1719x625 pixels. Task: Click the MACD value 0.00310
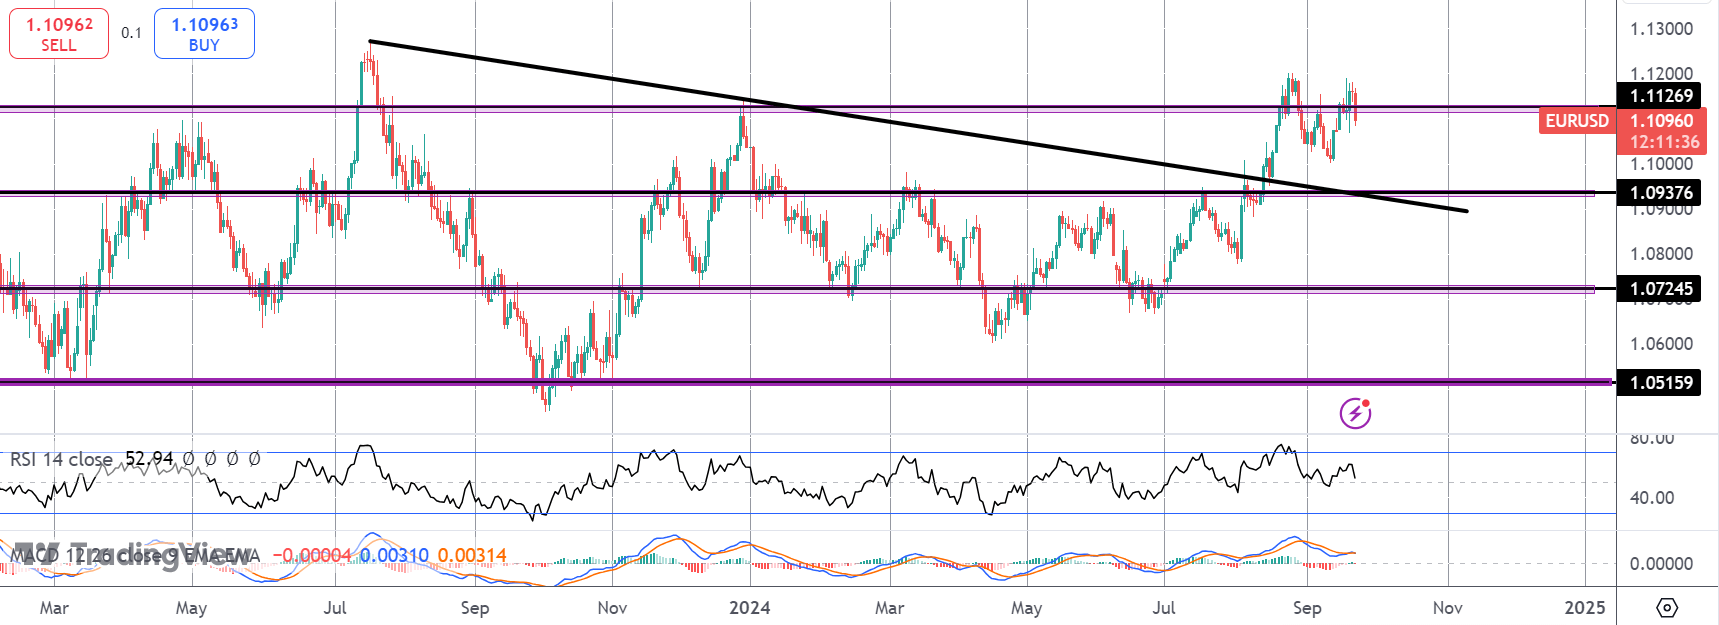point(394,555)
